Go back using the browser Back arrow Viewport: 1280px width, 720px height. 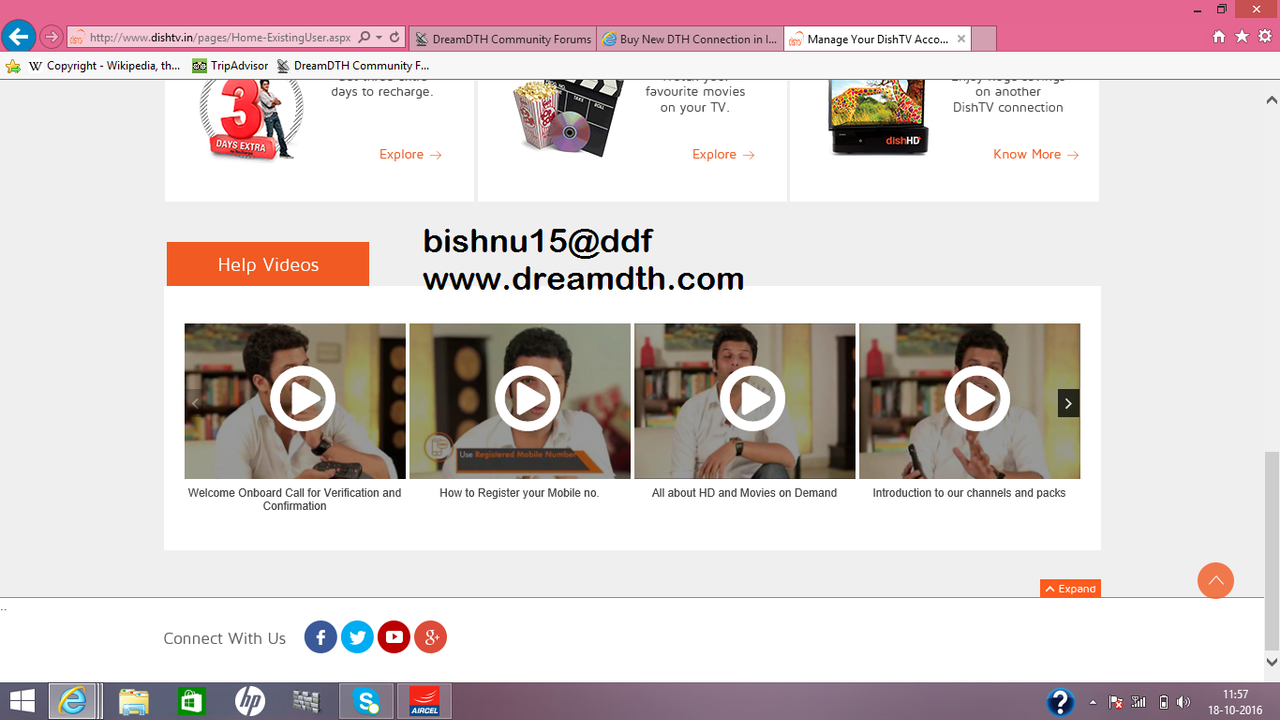17,37
